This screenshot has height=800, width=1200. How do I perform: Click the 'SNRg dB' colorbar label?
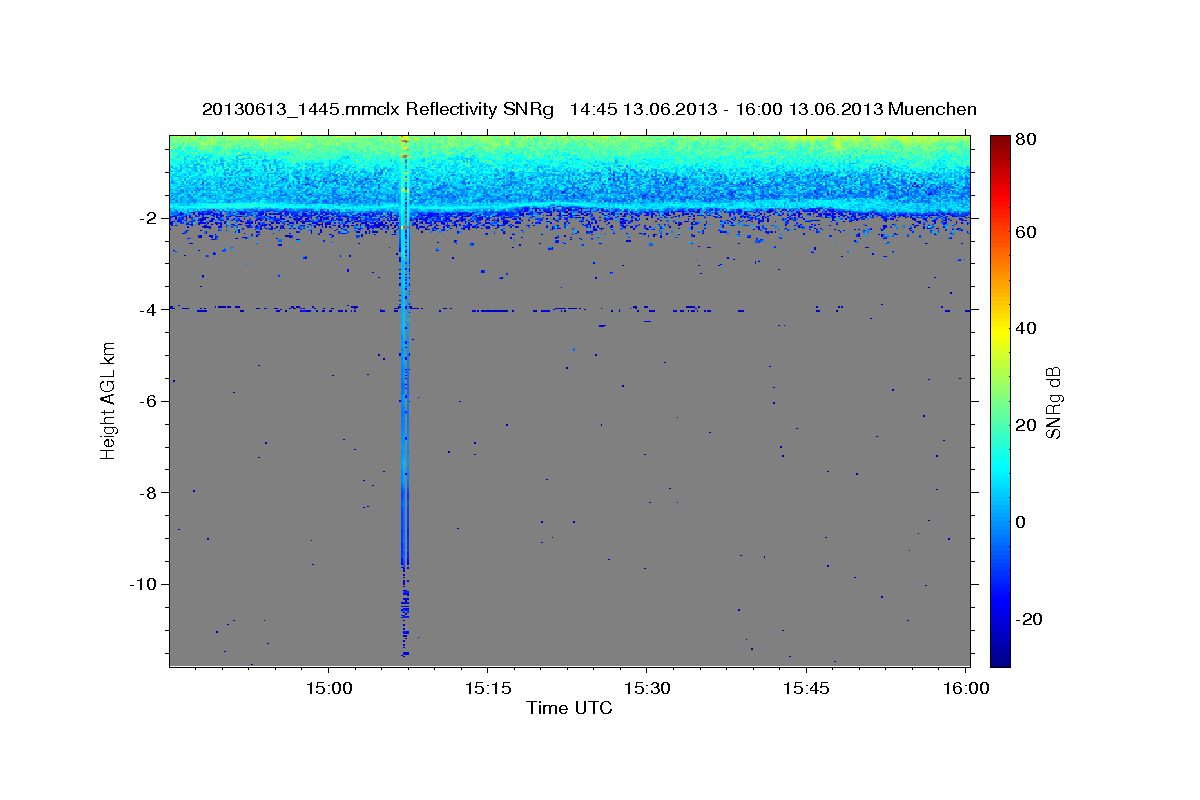pyautogui.click(x=1053, y=402)
